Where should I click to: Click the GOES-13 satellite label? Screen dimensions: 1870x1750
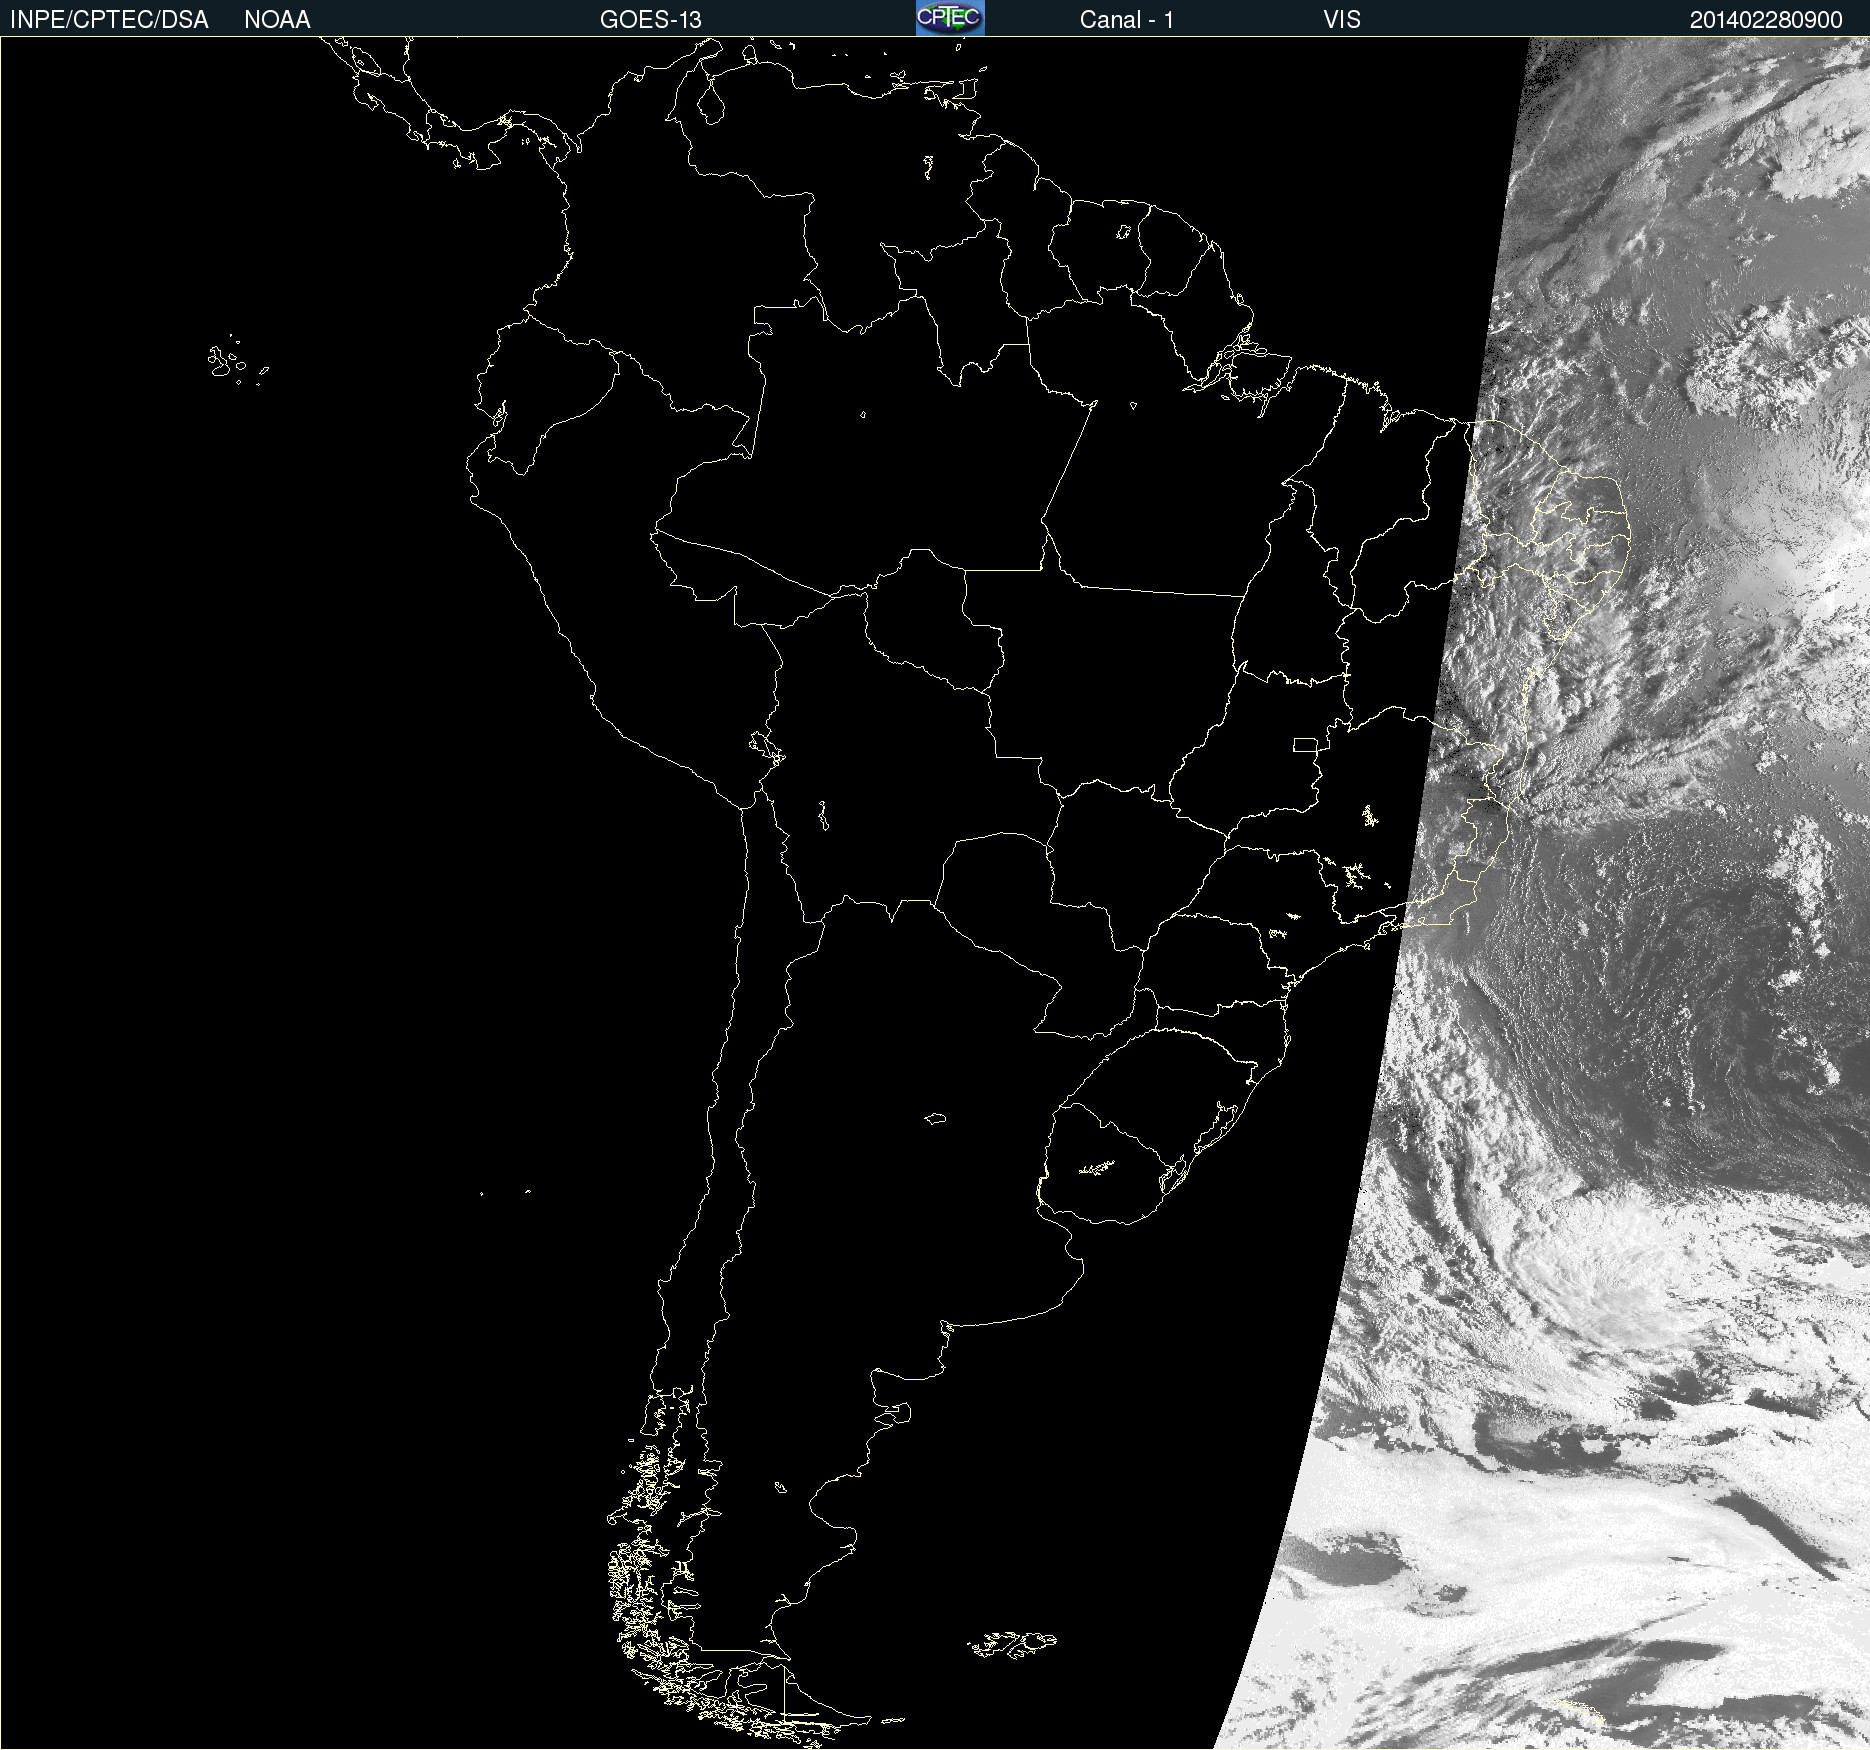click(650, 19)
